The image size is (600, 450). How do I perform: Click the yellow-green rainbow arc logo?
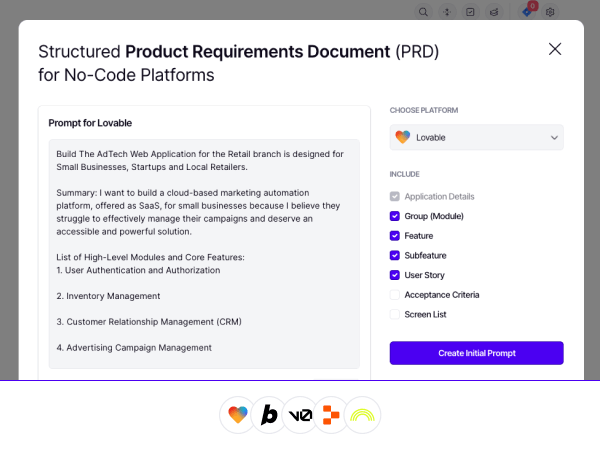362,415
